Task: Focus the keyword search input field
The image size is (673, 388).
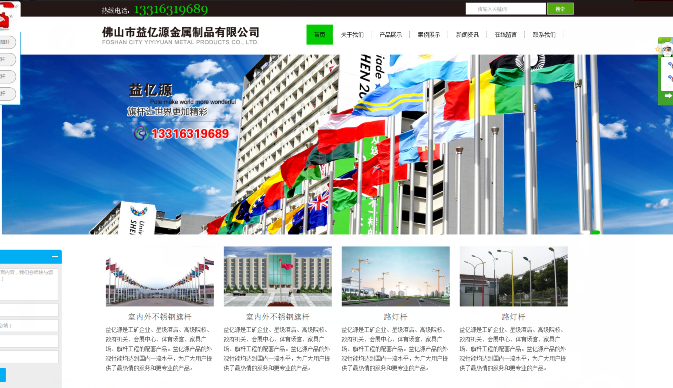Action: tap(506, 9)
